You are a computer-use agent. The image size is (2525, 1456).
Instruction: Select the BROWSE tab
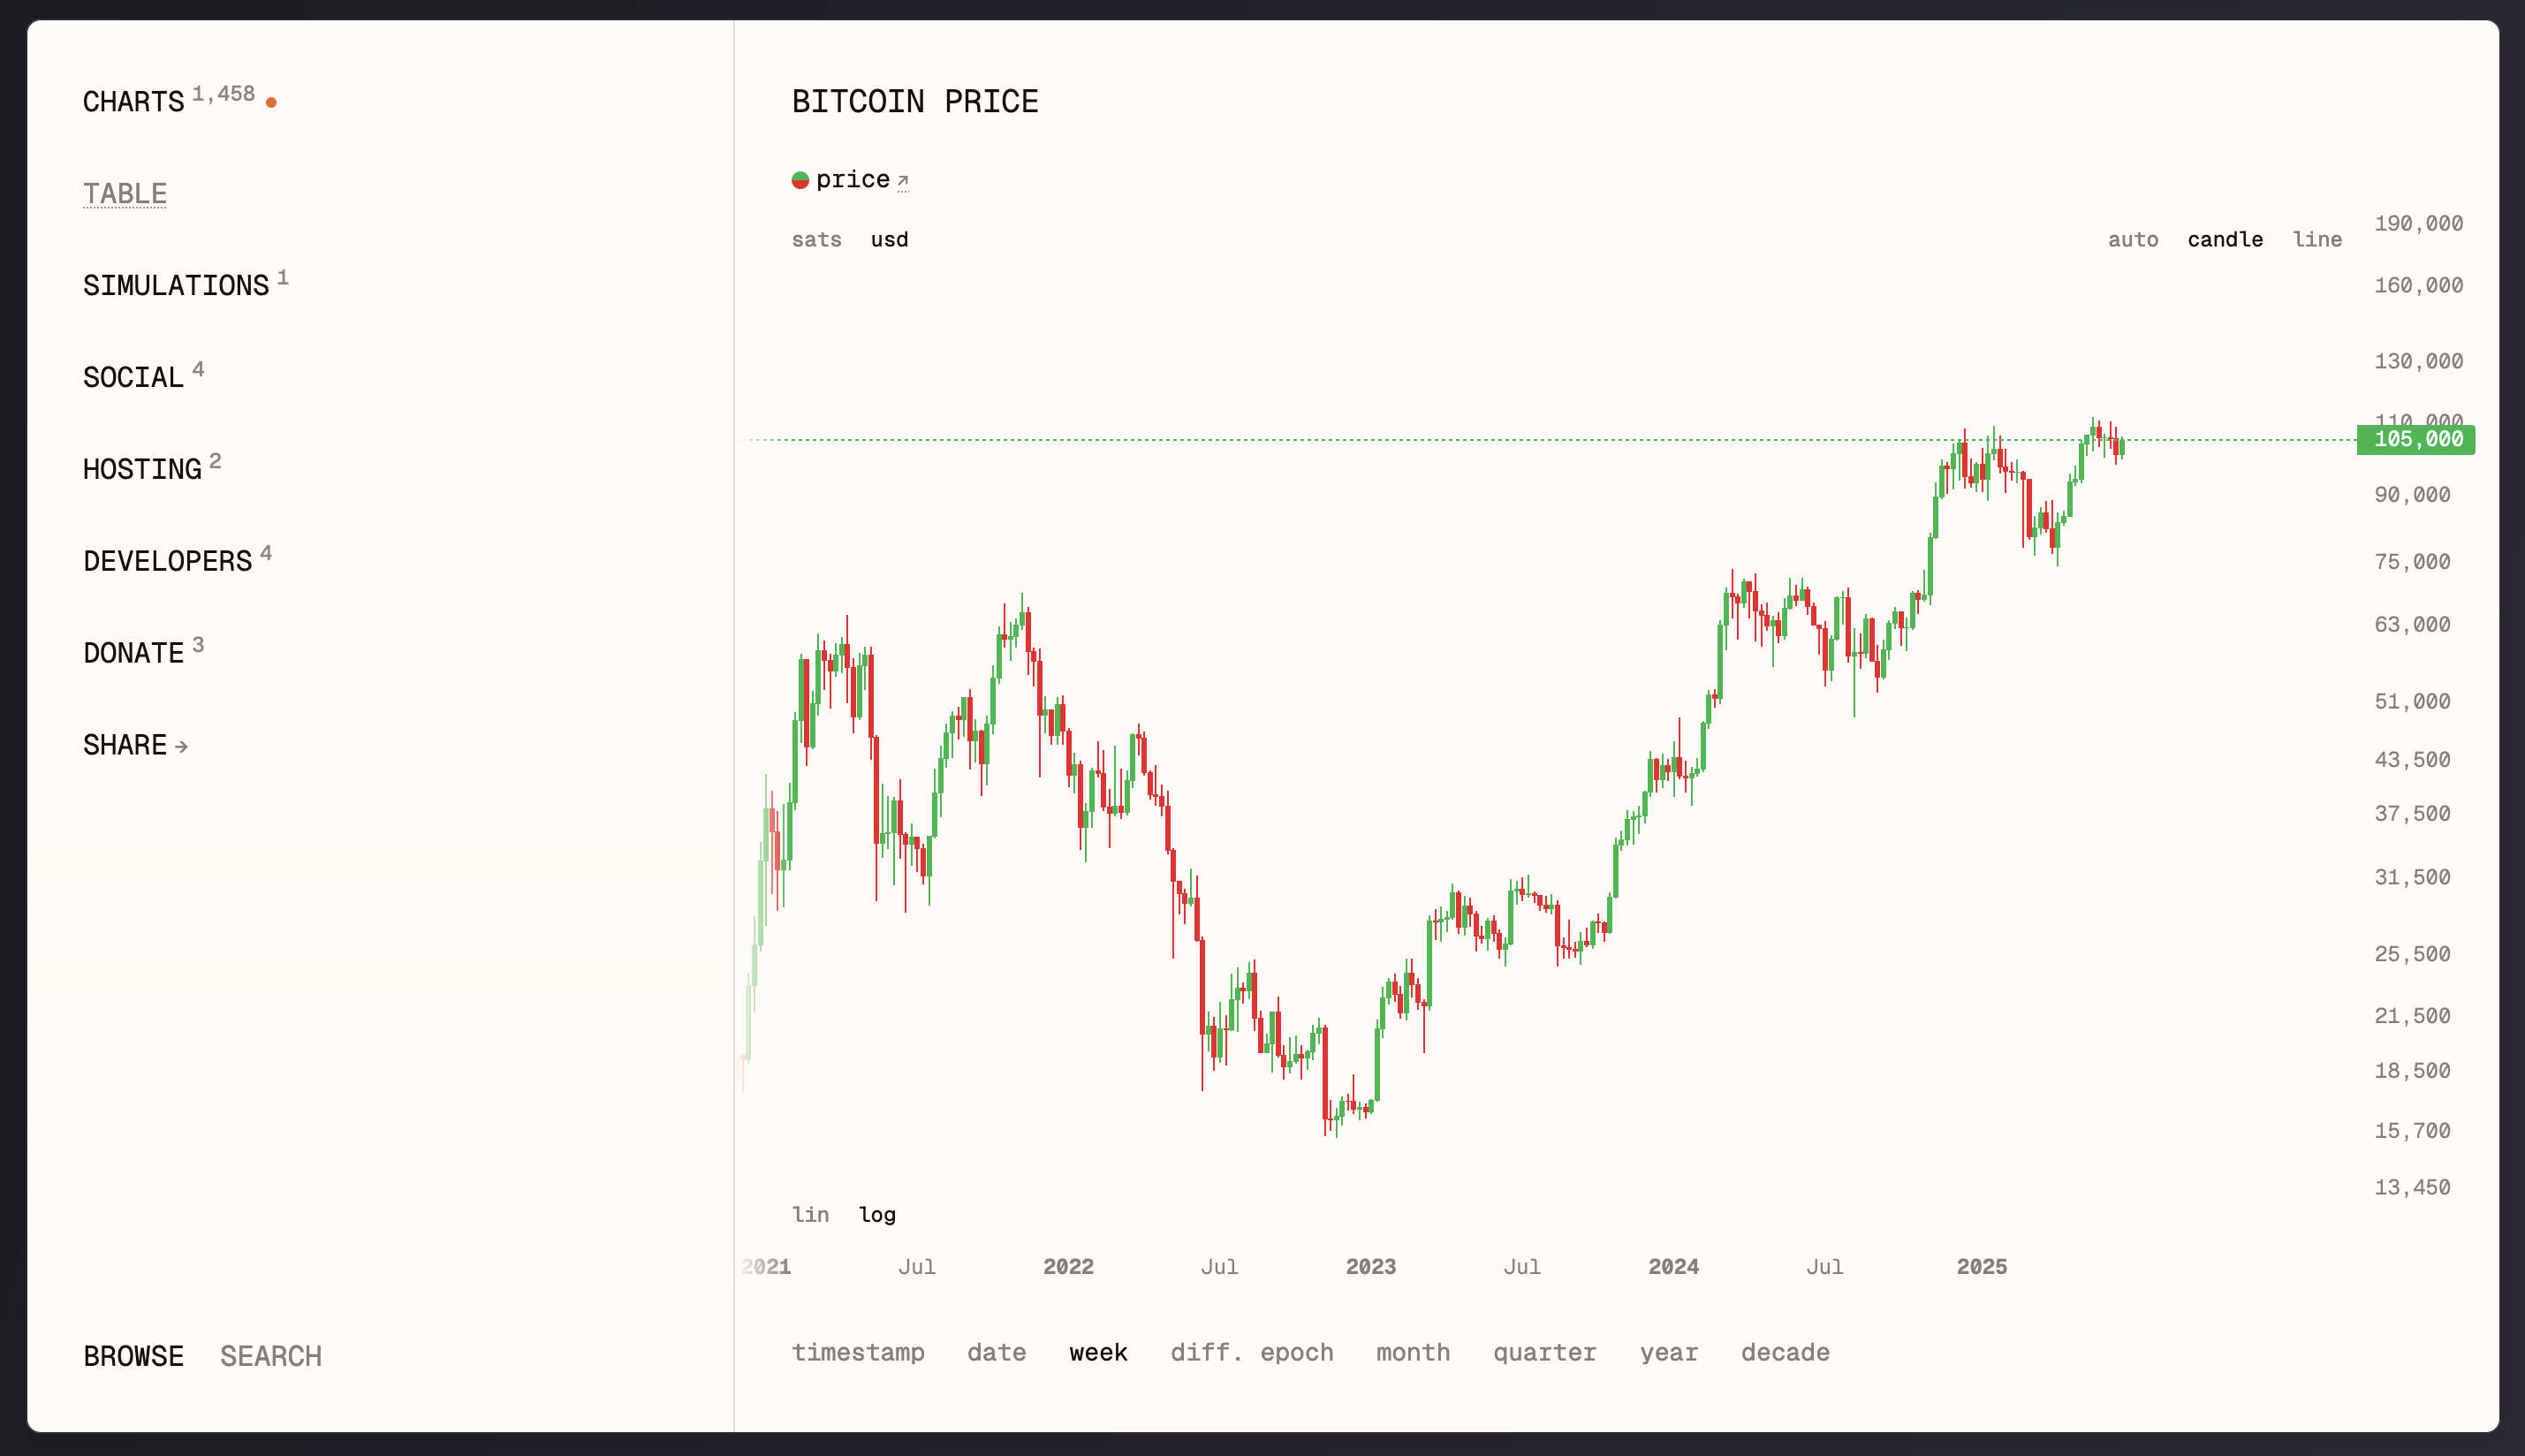[x=133, y=1356]
